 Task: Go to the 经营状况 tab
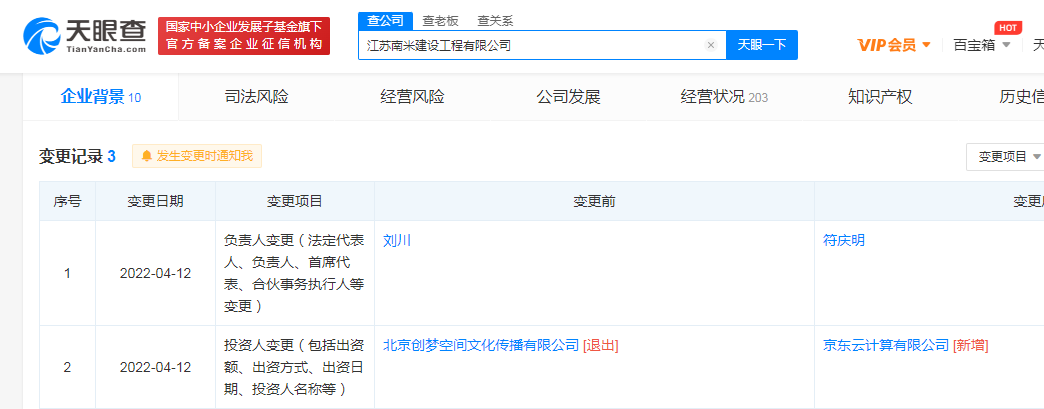(x=723, y=97)
